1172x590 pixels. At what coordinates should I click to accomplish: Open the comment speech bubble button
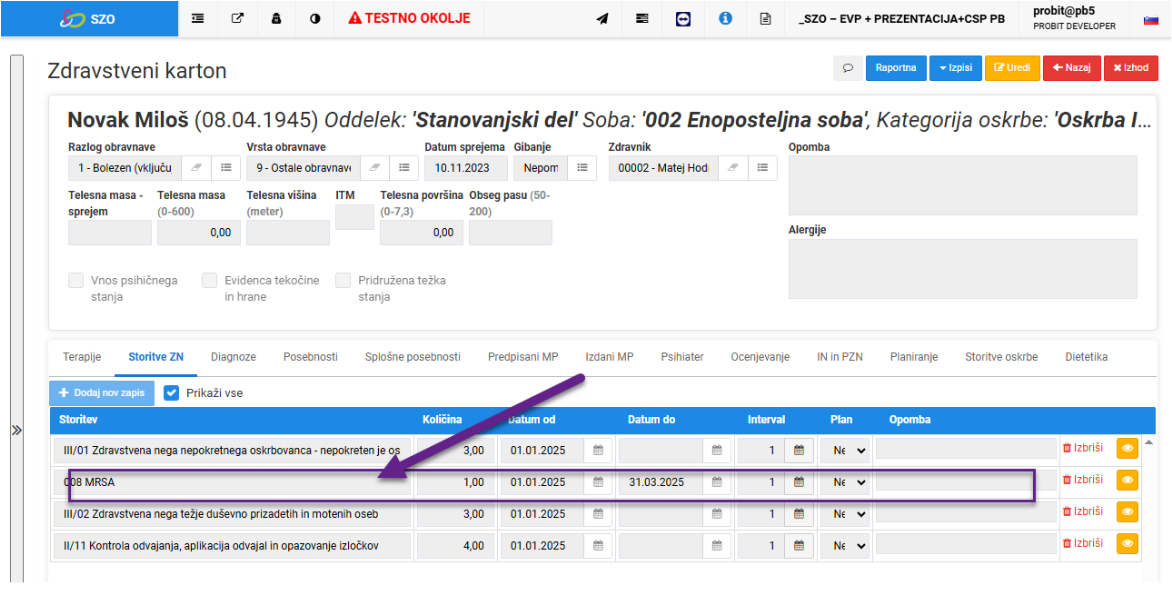coord(848,67)
